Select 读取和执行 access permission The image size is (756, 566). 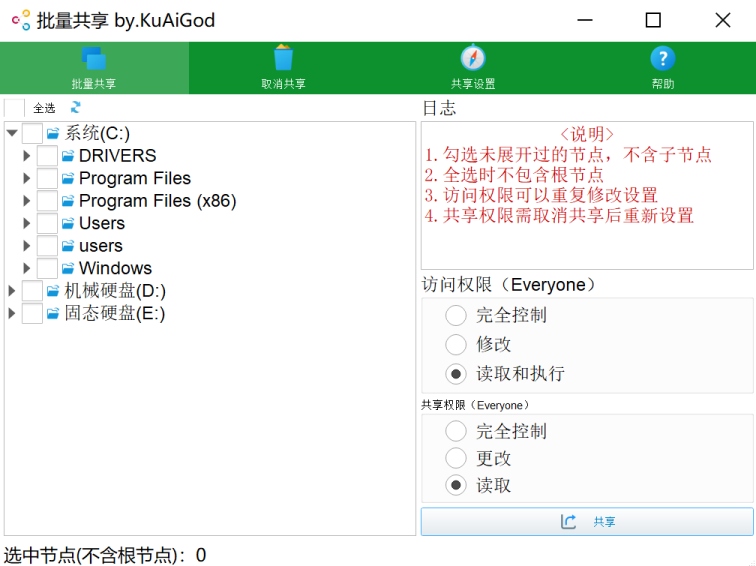pos(505,374)
